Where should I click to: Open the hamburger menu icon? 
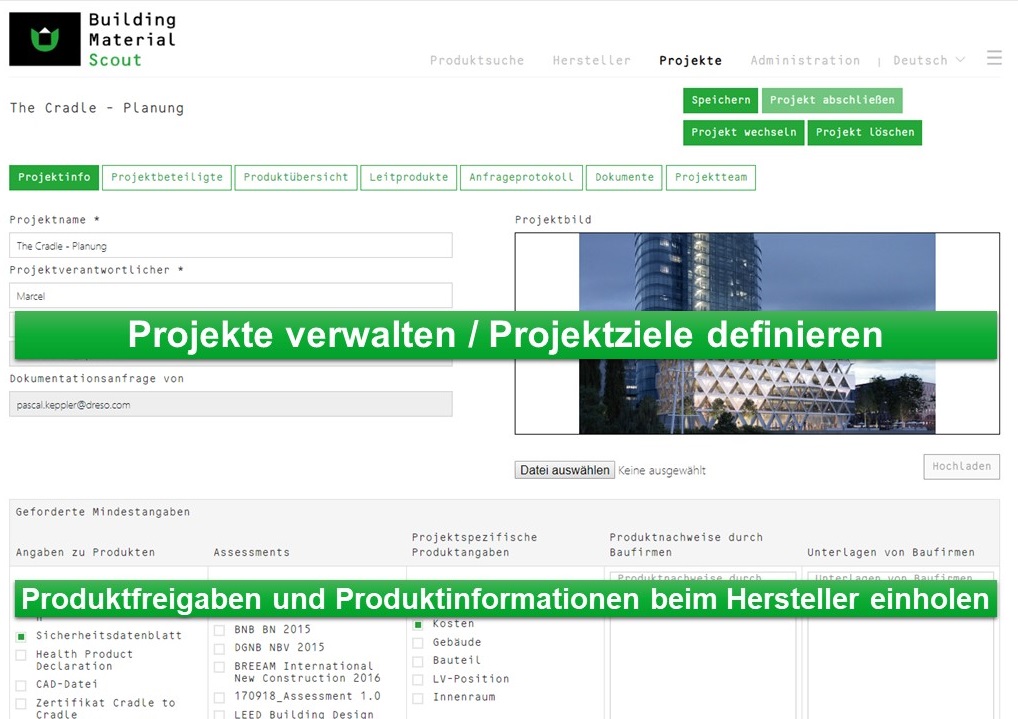point(994,58)
